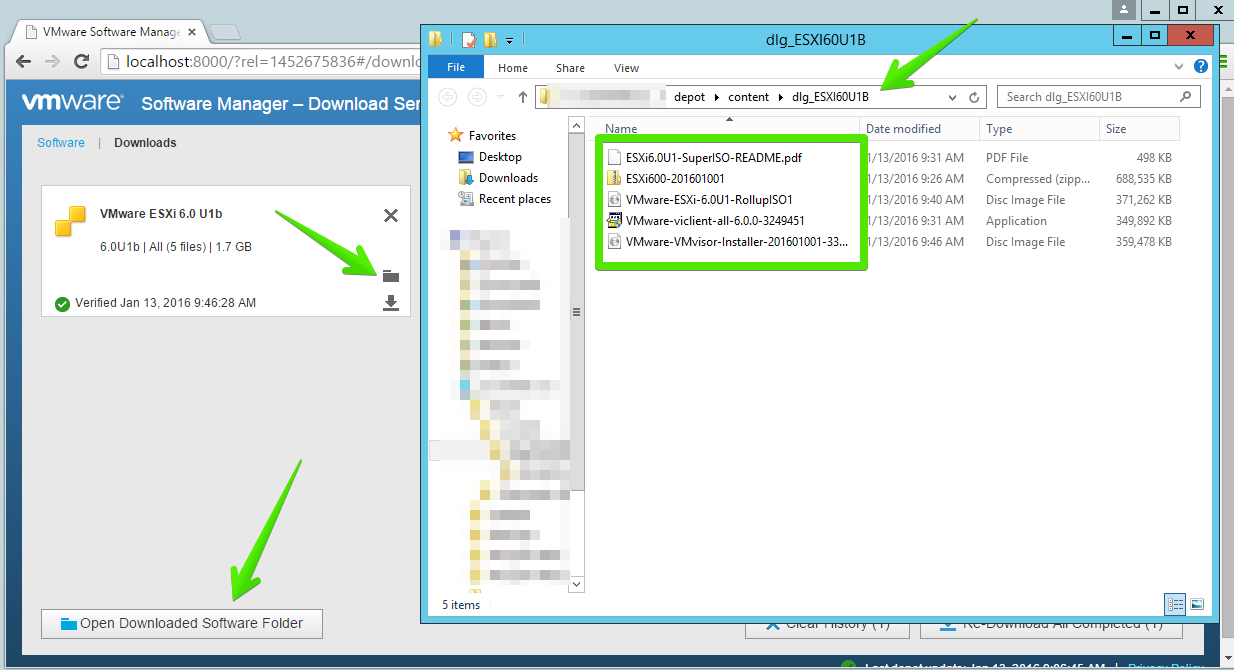Go up one folder level in Explorer
The image size is (1234, 670).
(x=522, y=97)
